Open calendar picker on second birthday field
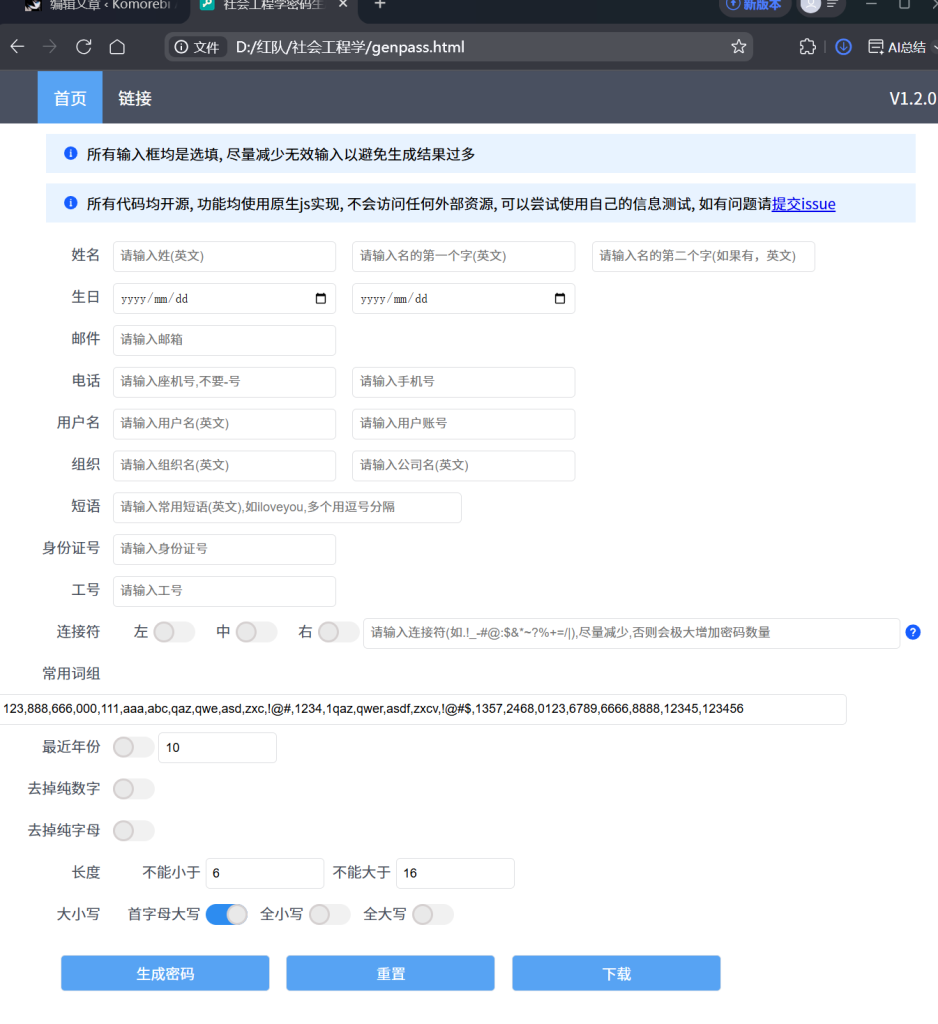938x1024 pixels. pyautogui.click(x=559, y=299)
